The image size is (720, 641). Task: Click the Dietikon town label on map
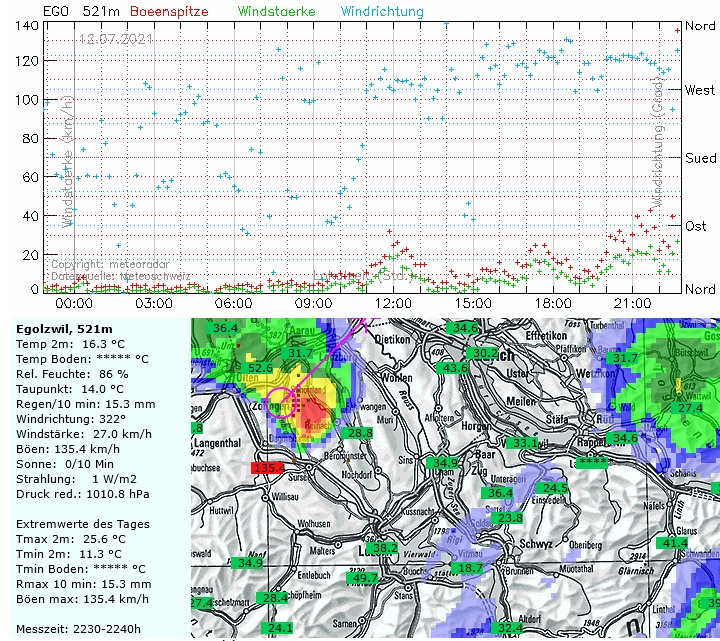pyautogui.click(x=393, y=340)
